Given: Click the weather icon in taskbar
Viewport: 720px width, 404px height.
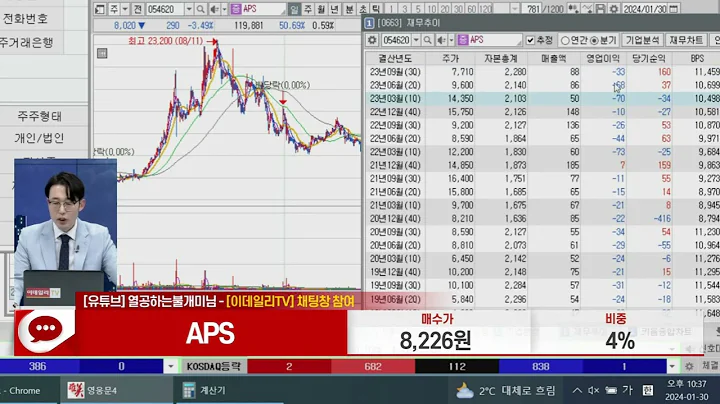Looking at the screenshot, I should pyautogui.click(x=465, y=391).
